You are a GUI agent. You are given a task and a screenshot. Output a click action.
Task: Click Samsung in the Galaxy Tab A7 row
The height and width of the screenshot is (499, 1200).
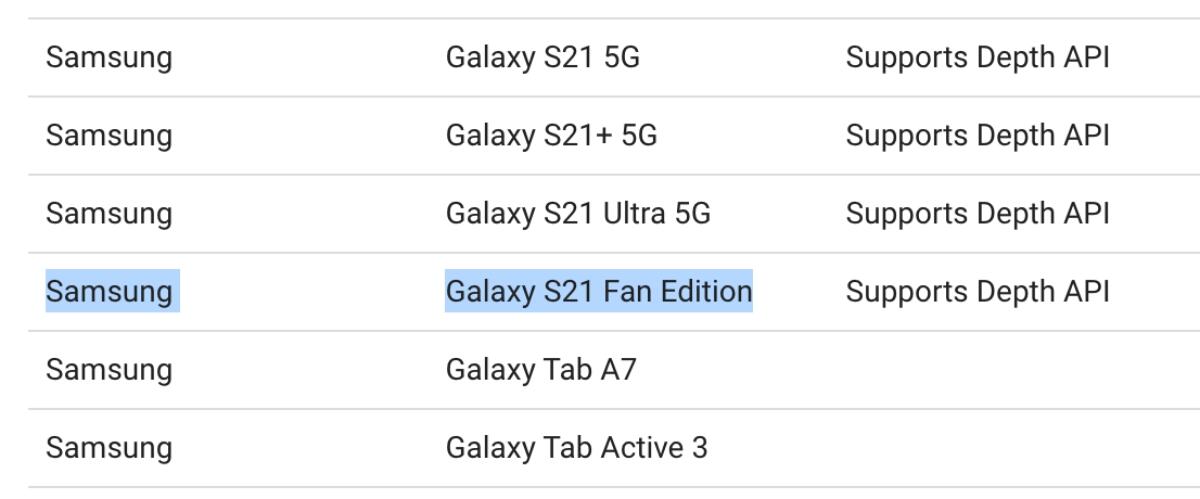pyautogui.click(x=109, y=370)
